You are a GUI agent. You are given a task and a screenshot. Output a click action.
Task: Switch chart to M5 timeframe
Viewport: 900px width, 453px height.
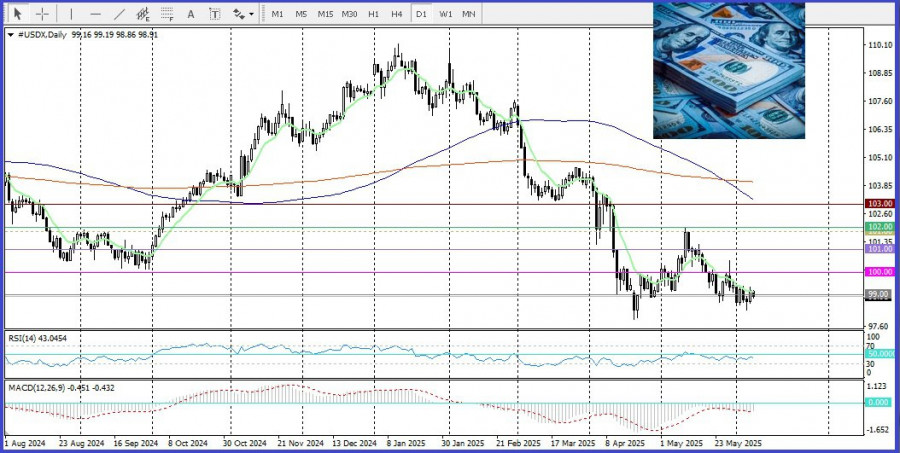[x=301, y=14]
